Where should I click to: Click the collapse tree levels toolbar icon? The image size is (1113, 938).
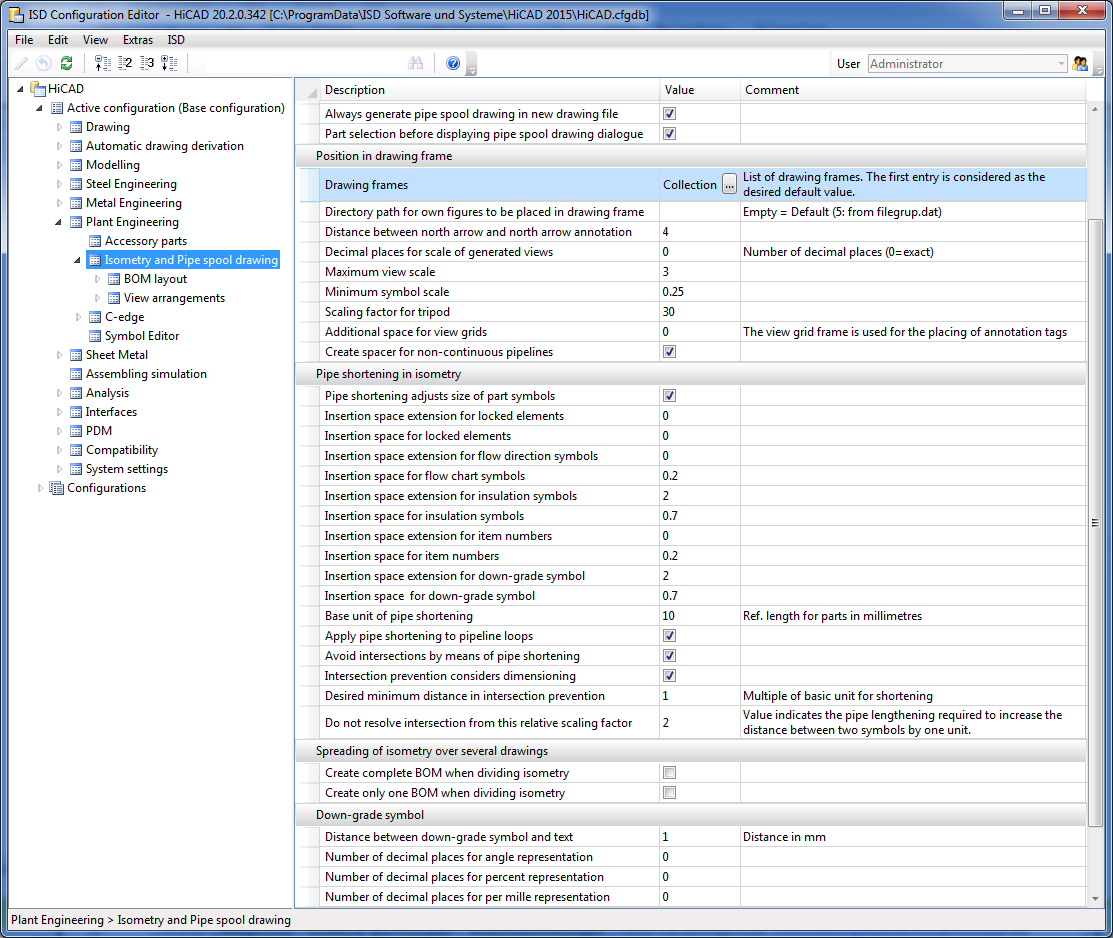click(x=102, y=63)
